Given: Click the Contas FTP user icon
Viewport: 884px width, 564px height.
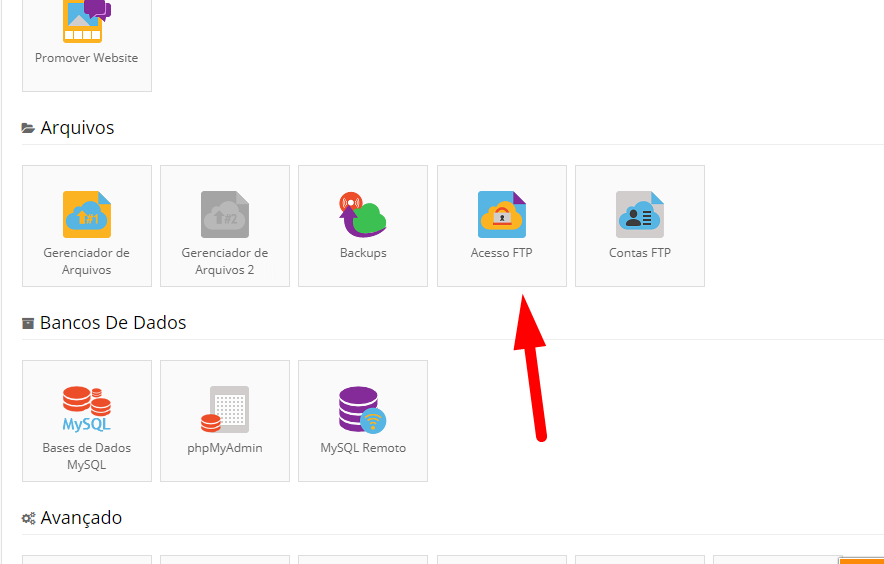Looking at the screenshot, I should coord(639,214).
